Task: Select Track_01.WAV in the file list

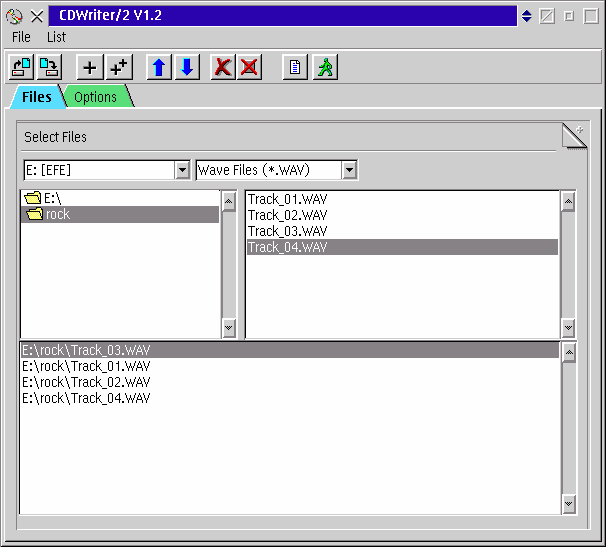Action: click(402, 199)
